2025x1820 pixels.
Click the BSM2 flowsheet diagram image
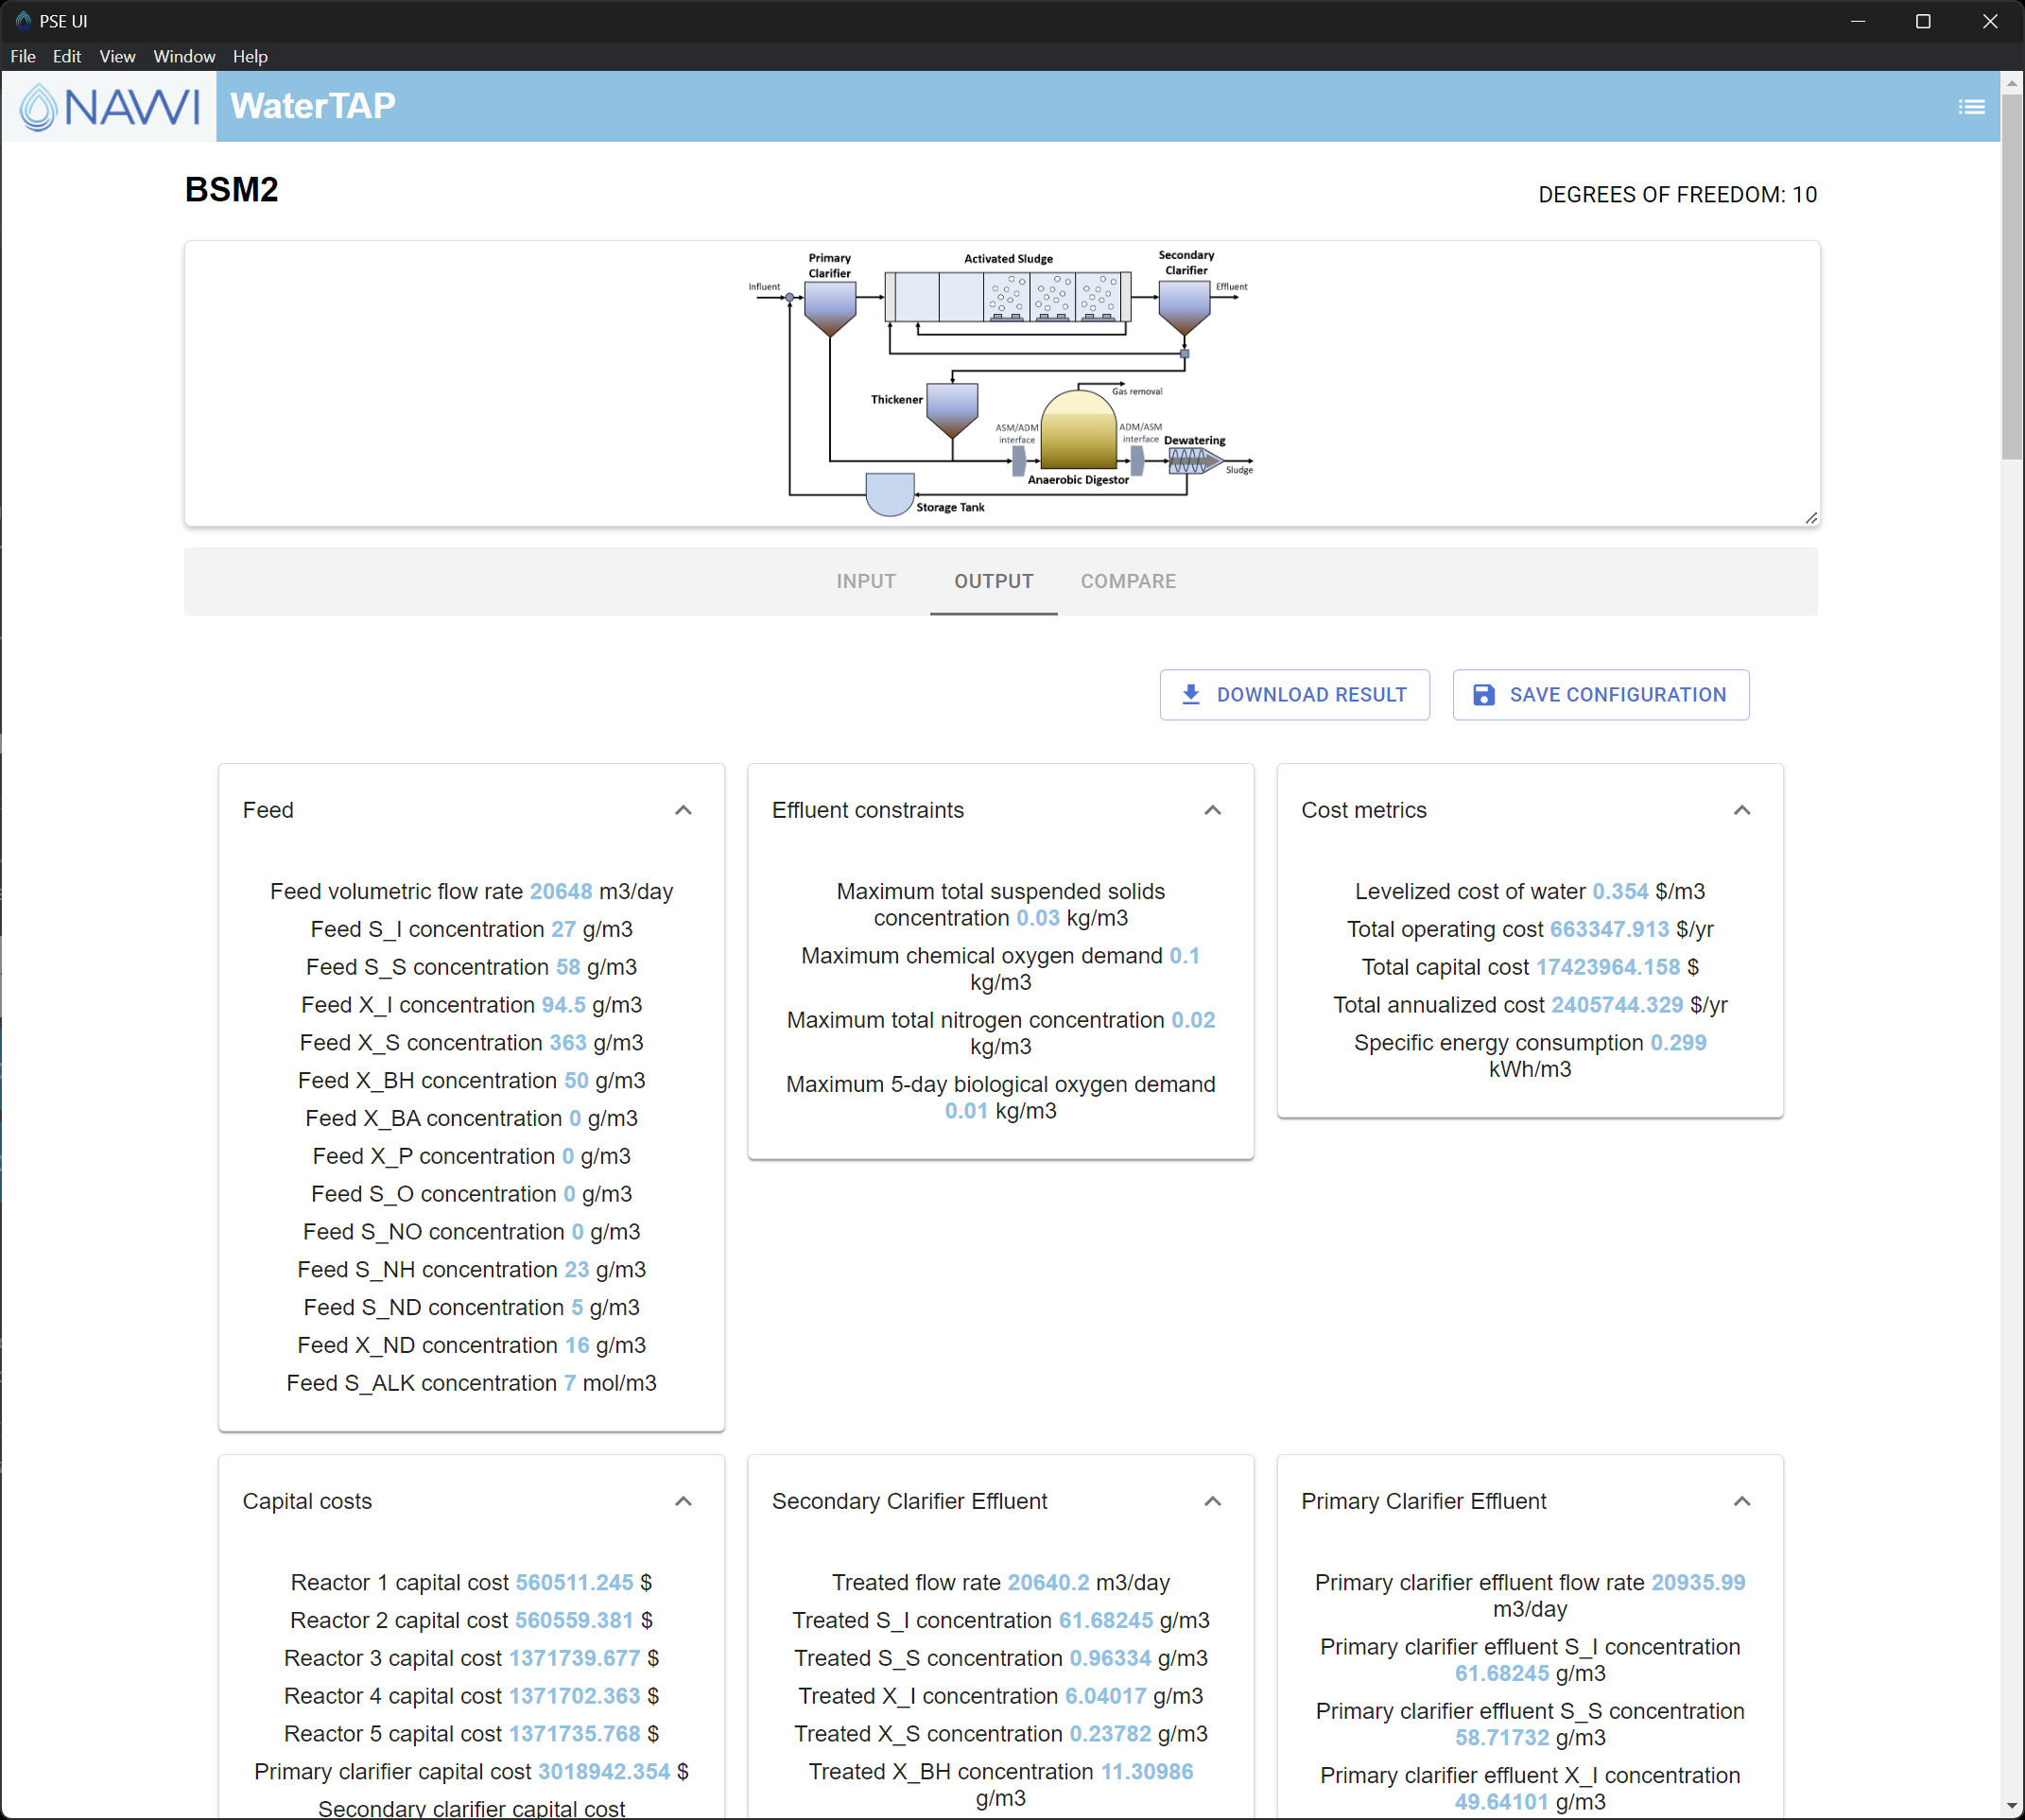point(1001,383)
